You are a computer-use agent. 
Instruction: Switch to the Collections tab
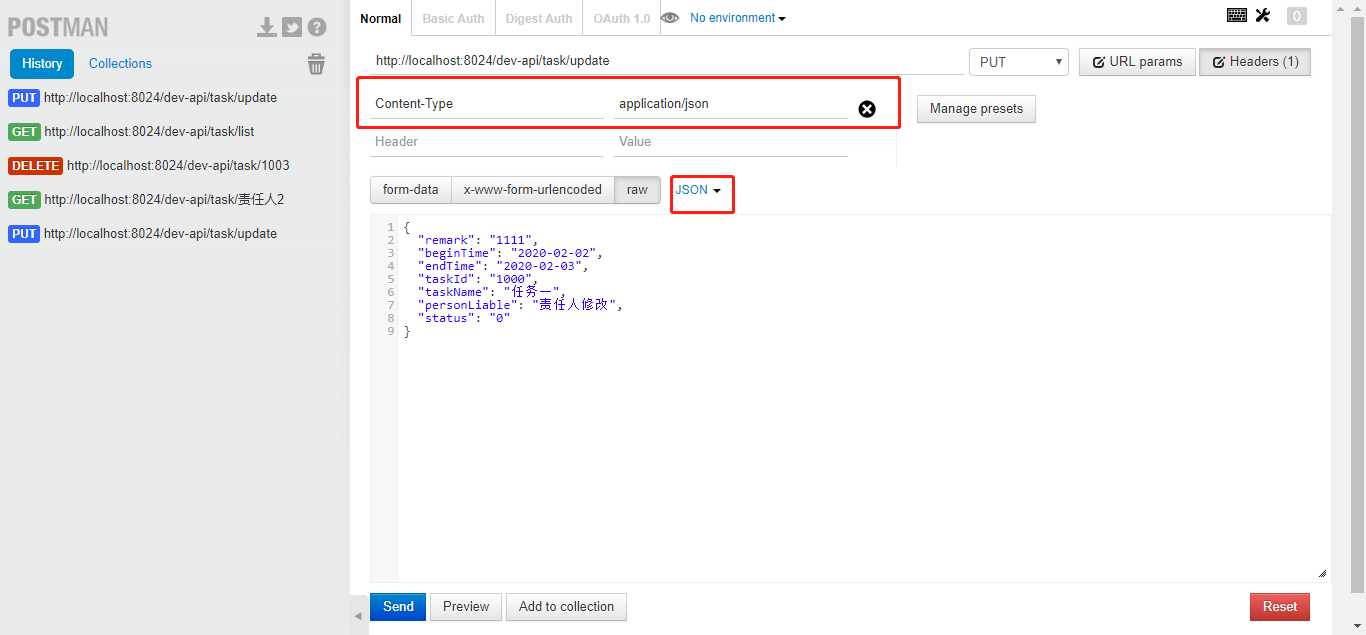pos(120,63)
